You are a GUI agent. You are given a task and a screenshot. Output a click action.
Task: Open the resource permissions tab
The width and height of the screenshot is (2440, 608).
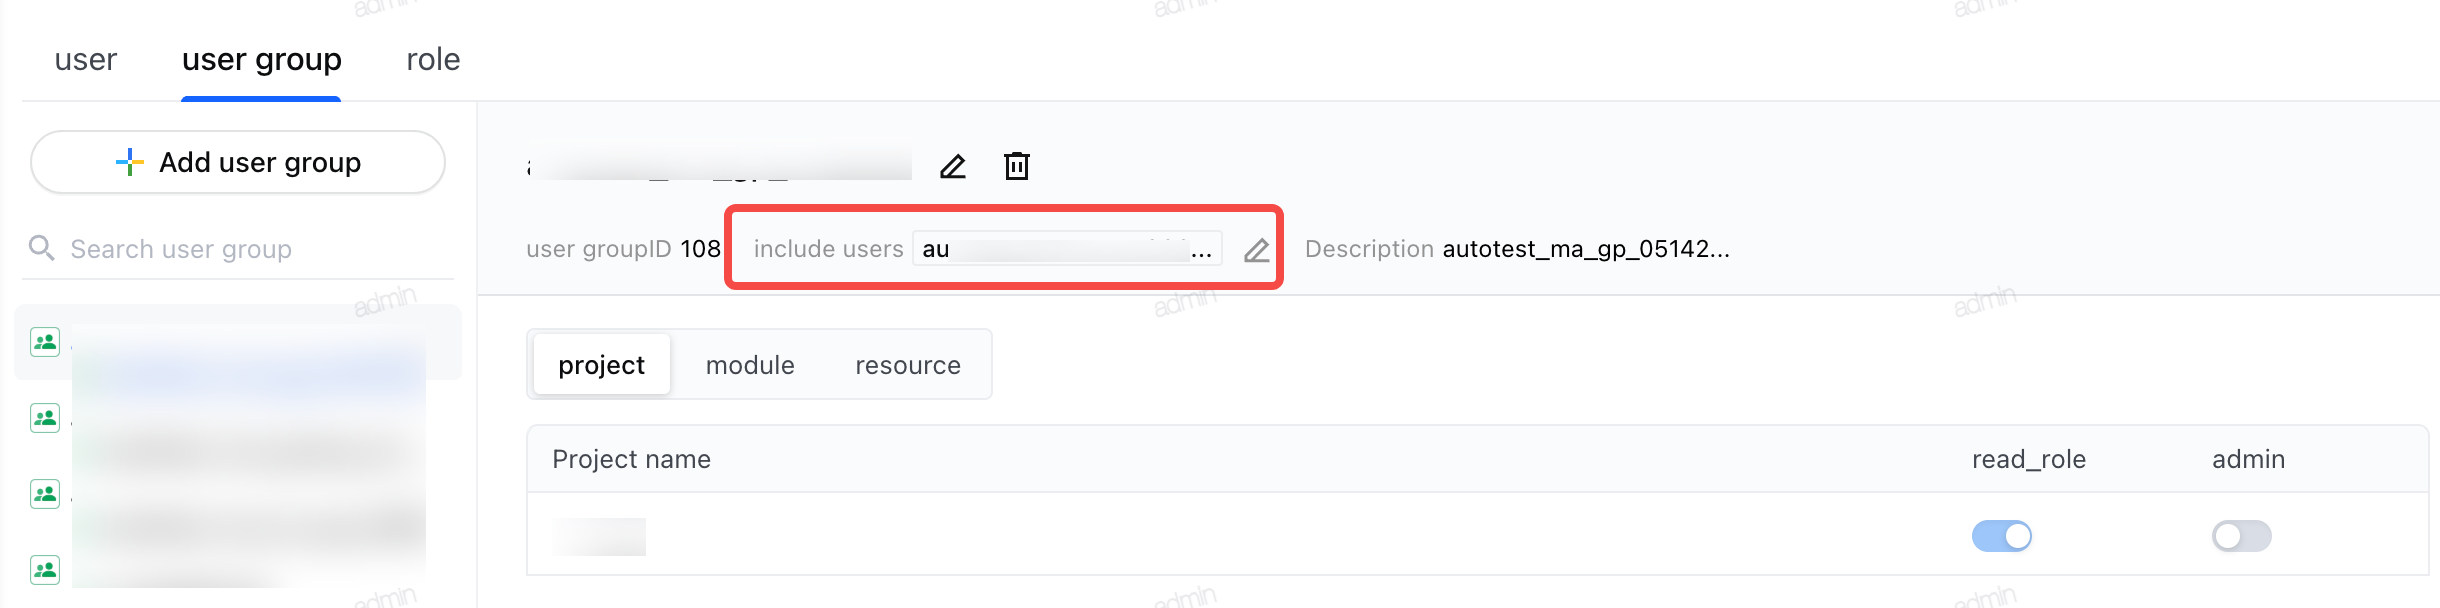click(x=908, y=365)
